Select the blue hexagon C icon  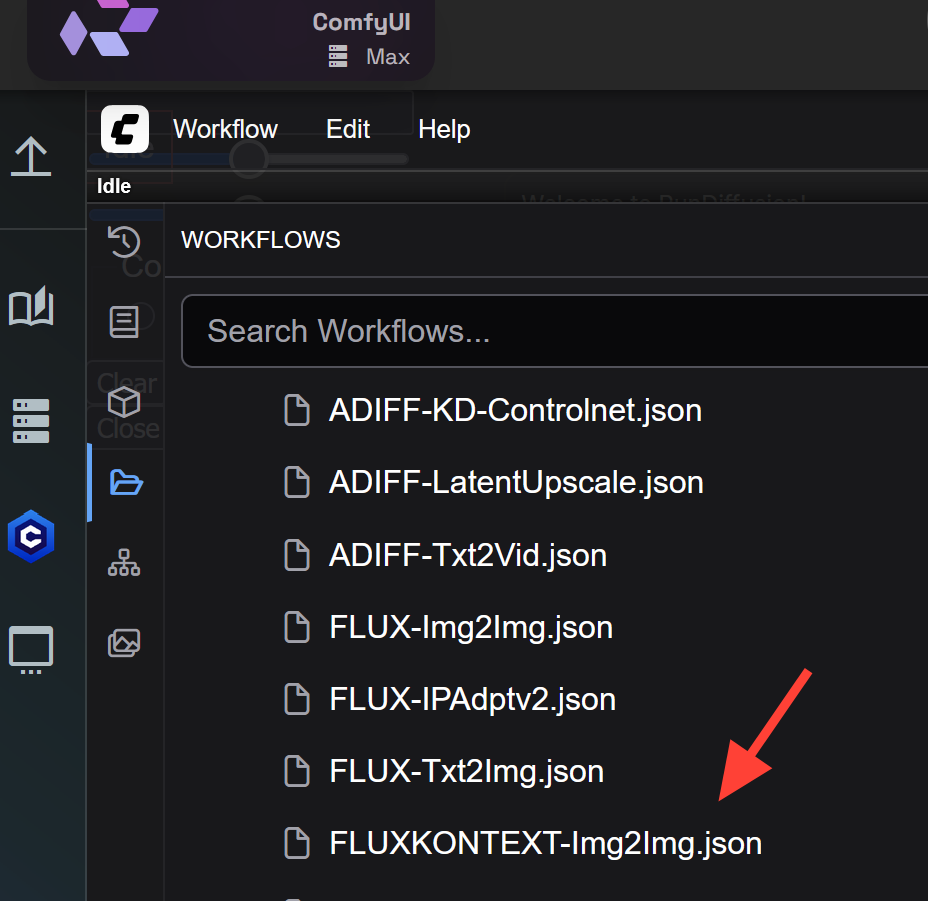click(31, 536)
